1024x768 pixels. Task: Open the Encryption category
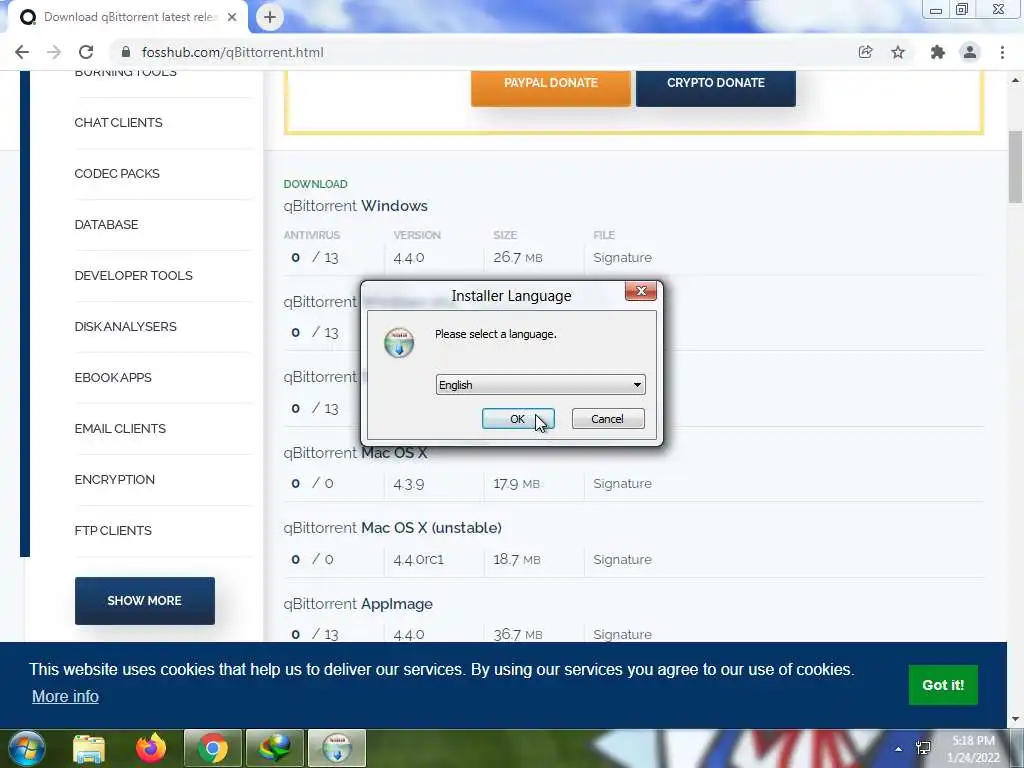point(114,479)
